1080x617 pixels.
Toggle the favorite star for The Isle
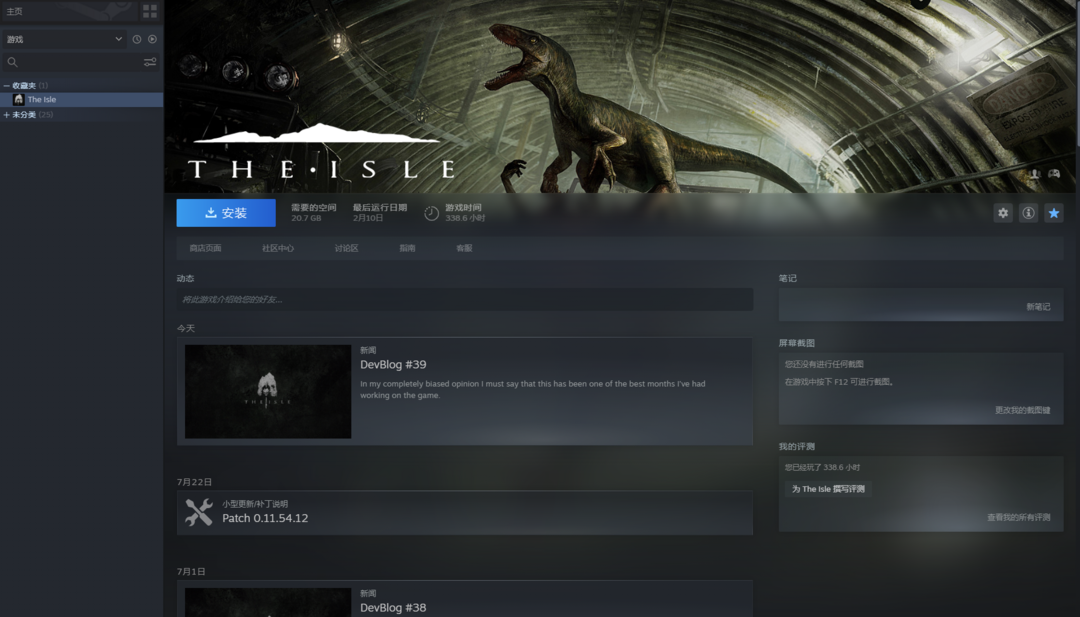1053,213
